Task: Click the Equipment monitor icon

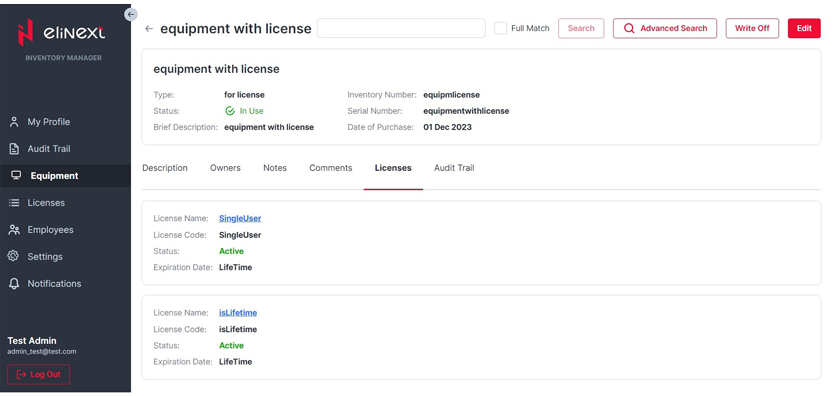Action: 16,175
